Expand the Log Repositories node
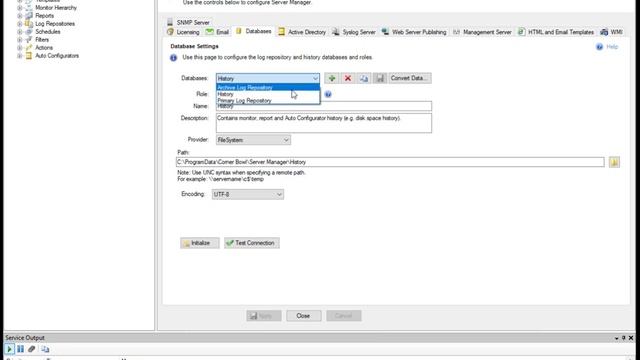 19,24
